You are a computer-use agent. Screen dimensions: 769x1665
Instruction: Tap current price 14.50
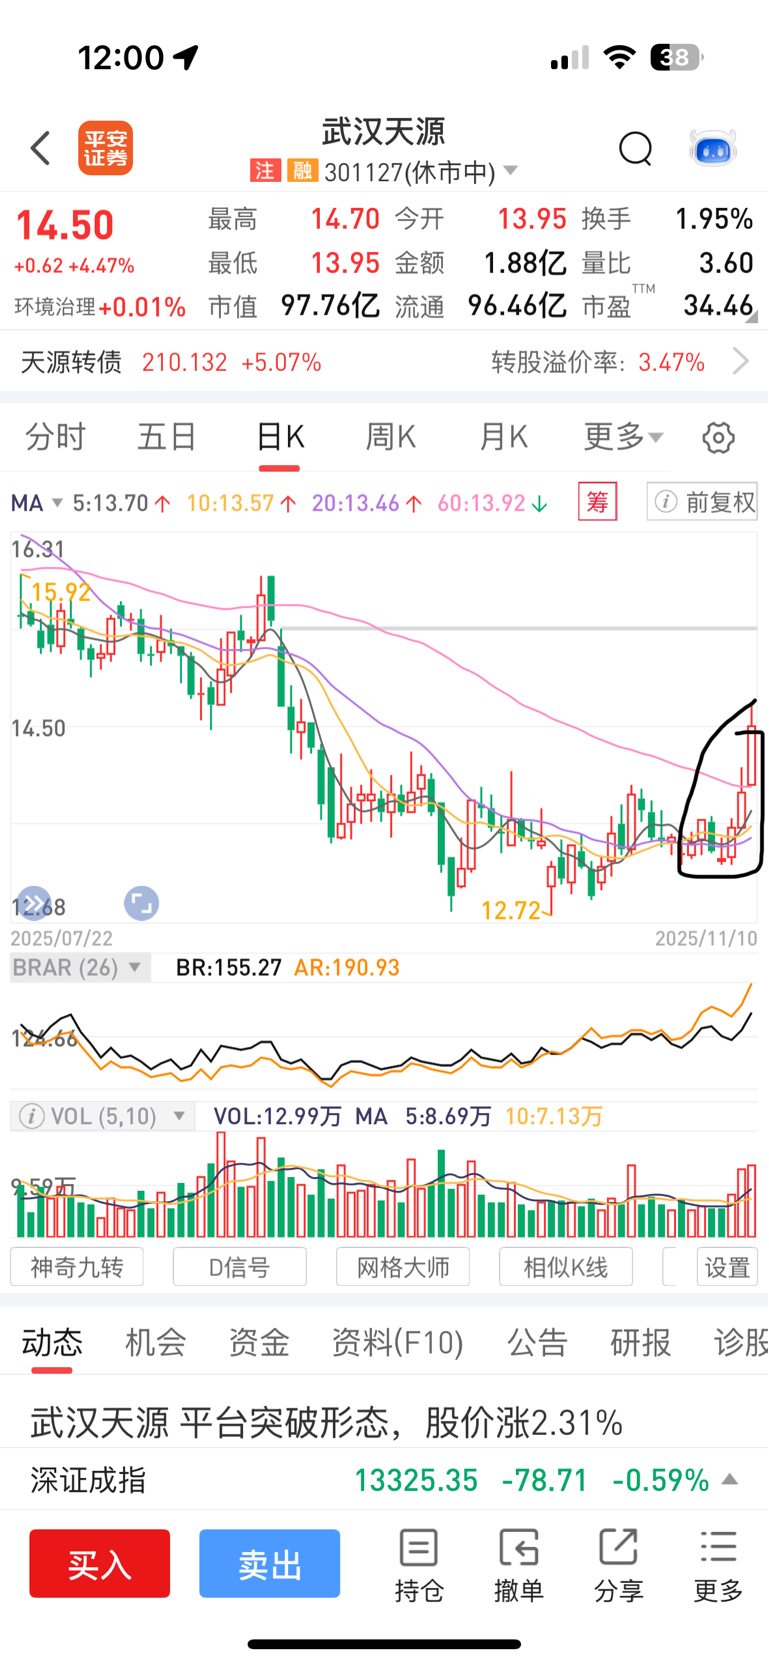coord(65,226)
